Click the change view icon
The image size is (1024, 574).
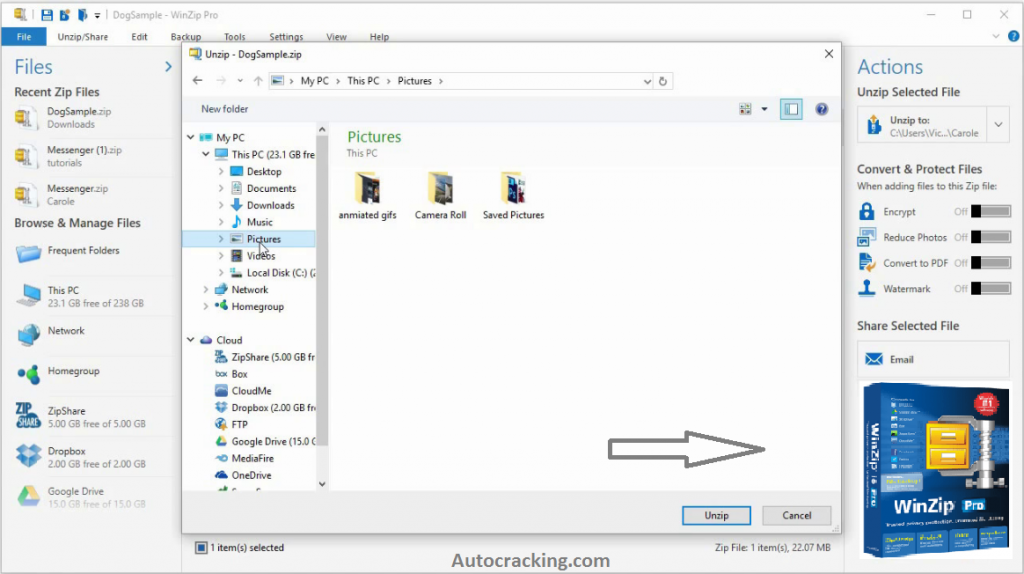[745, 109]
